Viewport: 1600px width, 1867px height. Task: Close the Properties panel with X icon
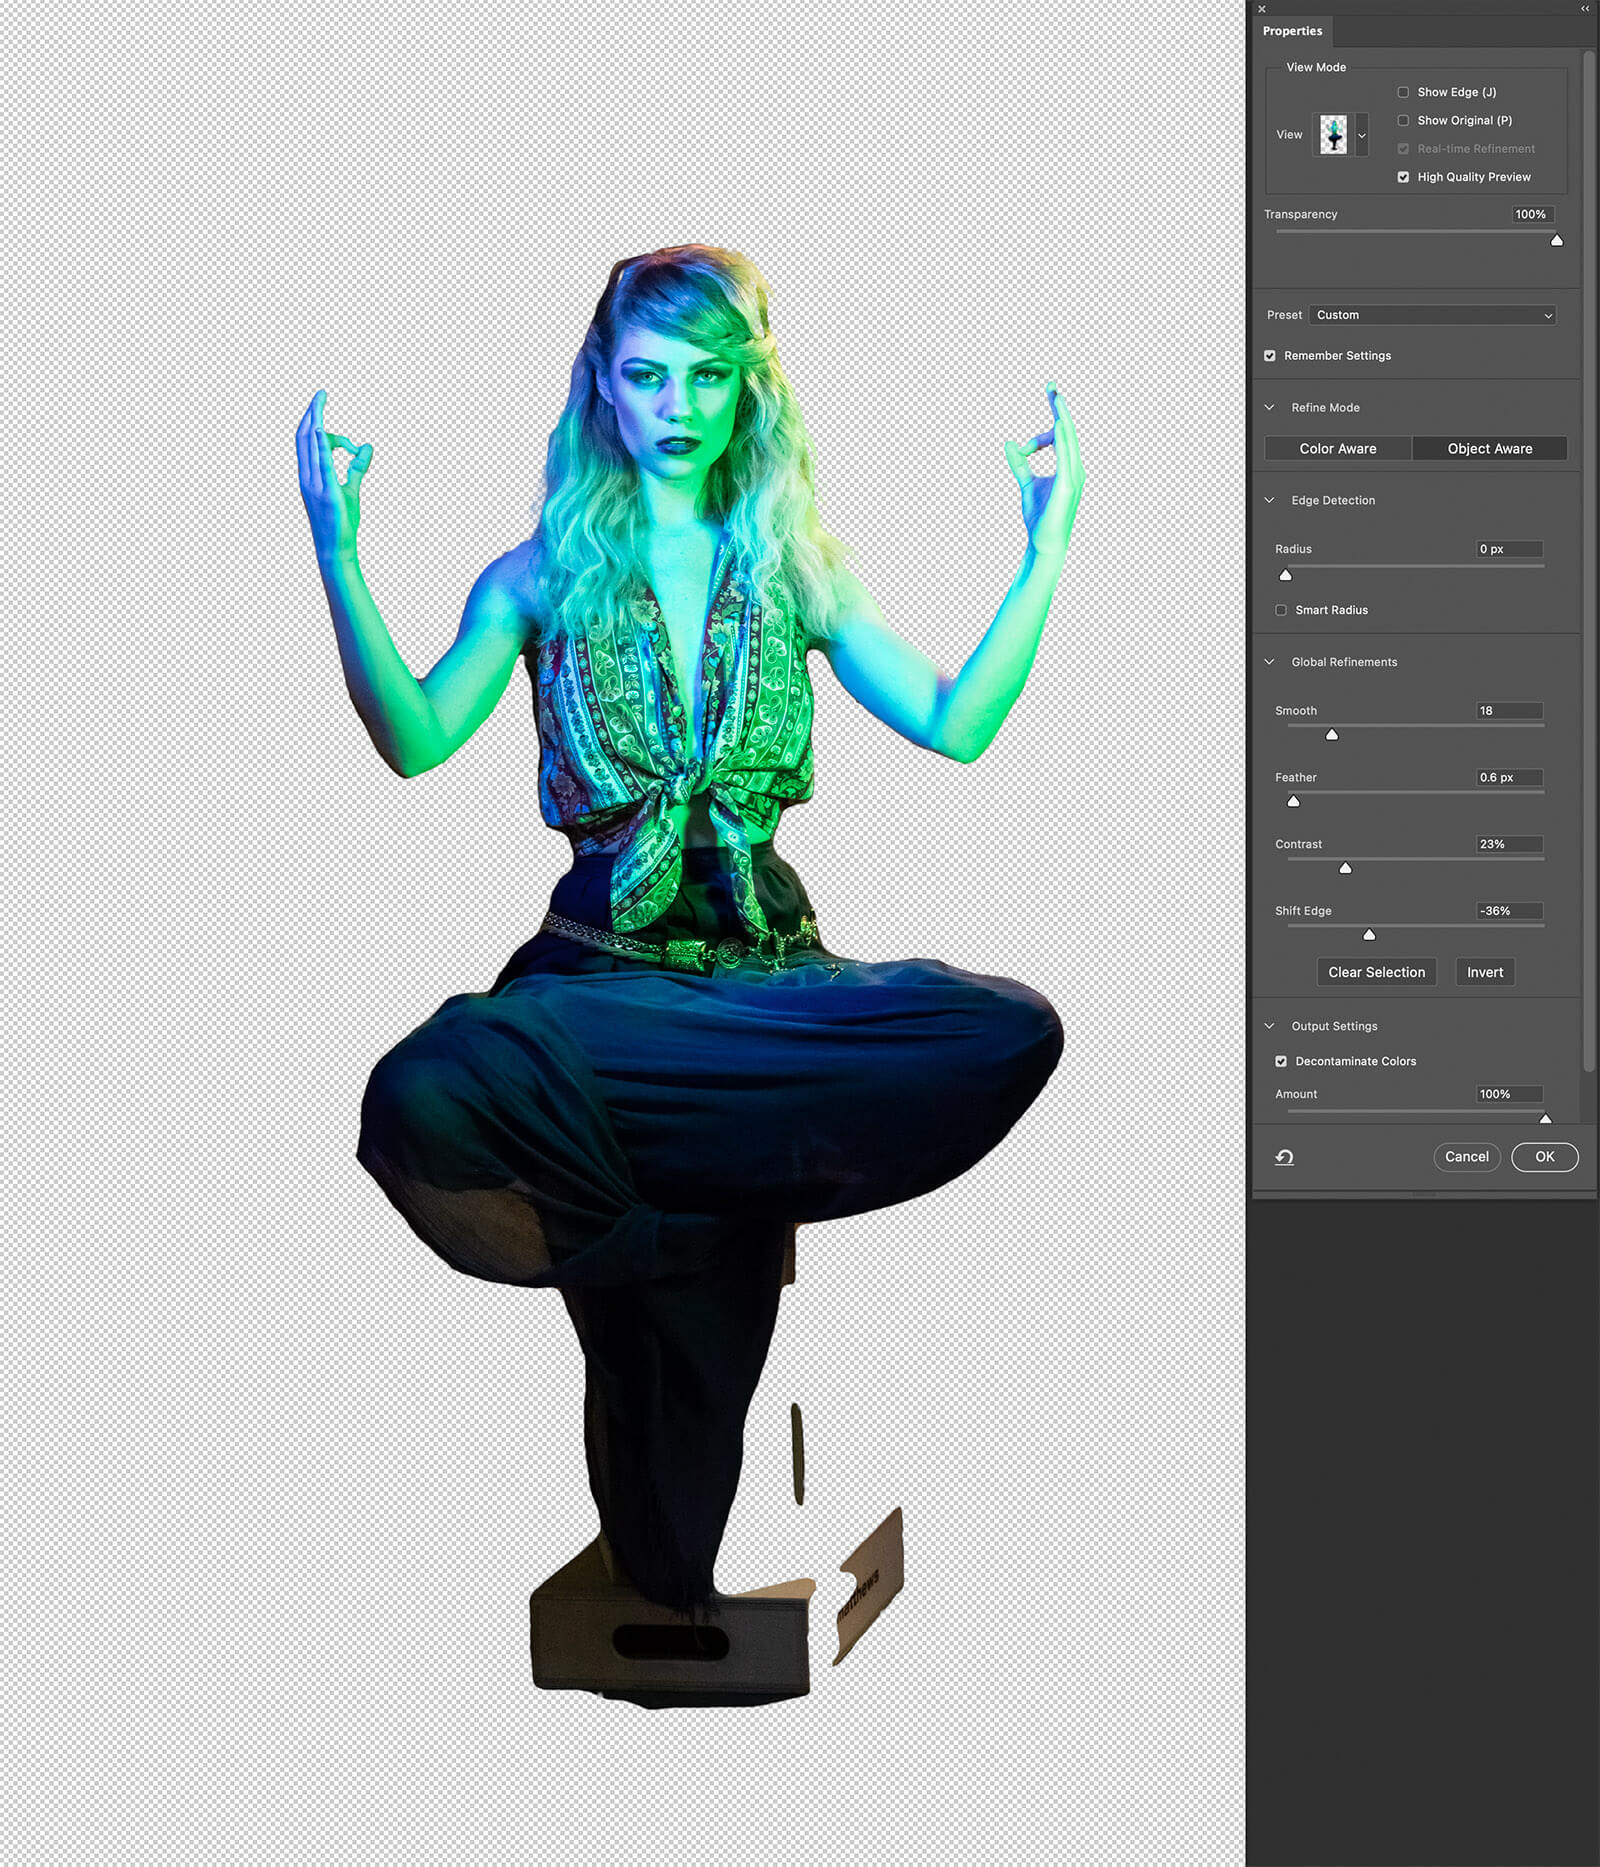click(1262, 9)
